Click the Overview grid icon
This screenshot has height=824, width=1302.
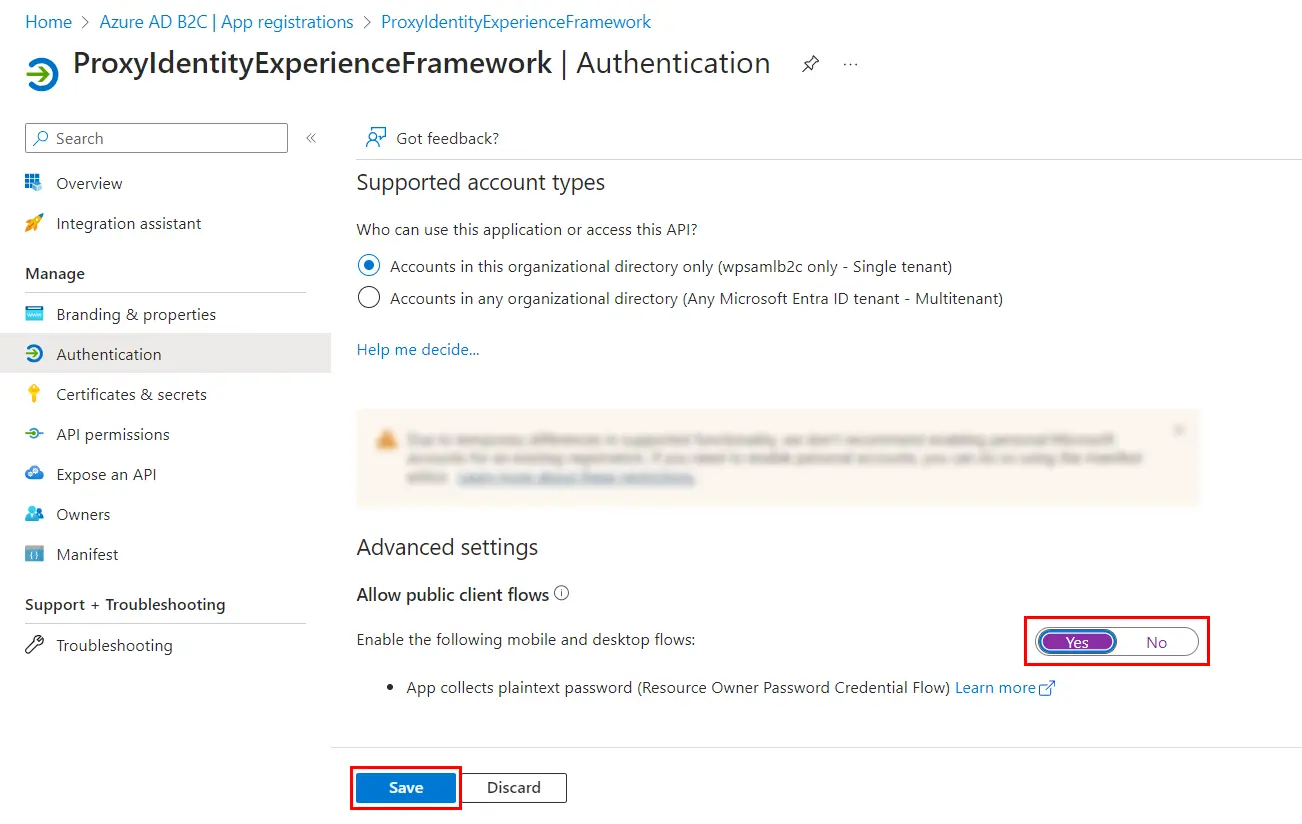tap(34, 183)
